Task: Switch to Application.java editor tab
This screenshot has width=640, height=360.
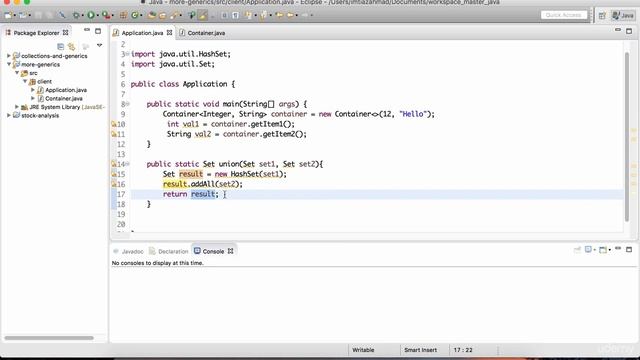Action: [142, 33]
